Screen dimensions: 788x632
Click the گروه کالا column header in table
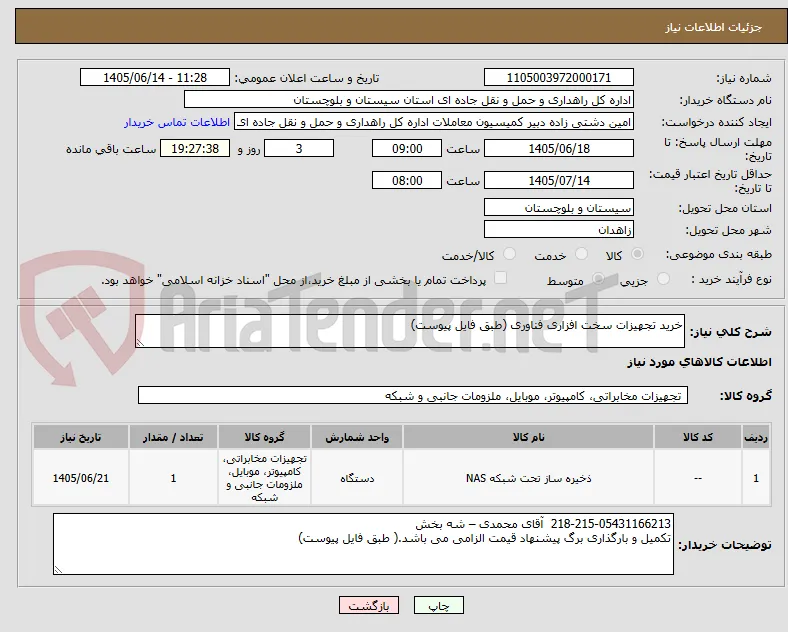click(x=264, y=437)
